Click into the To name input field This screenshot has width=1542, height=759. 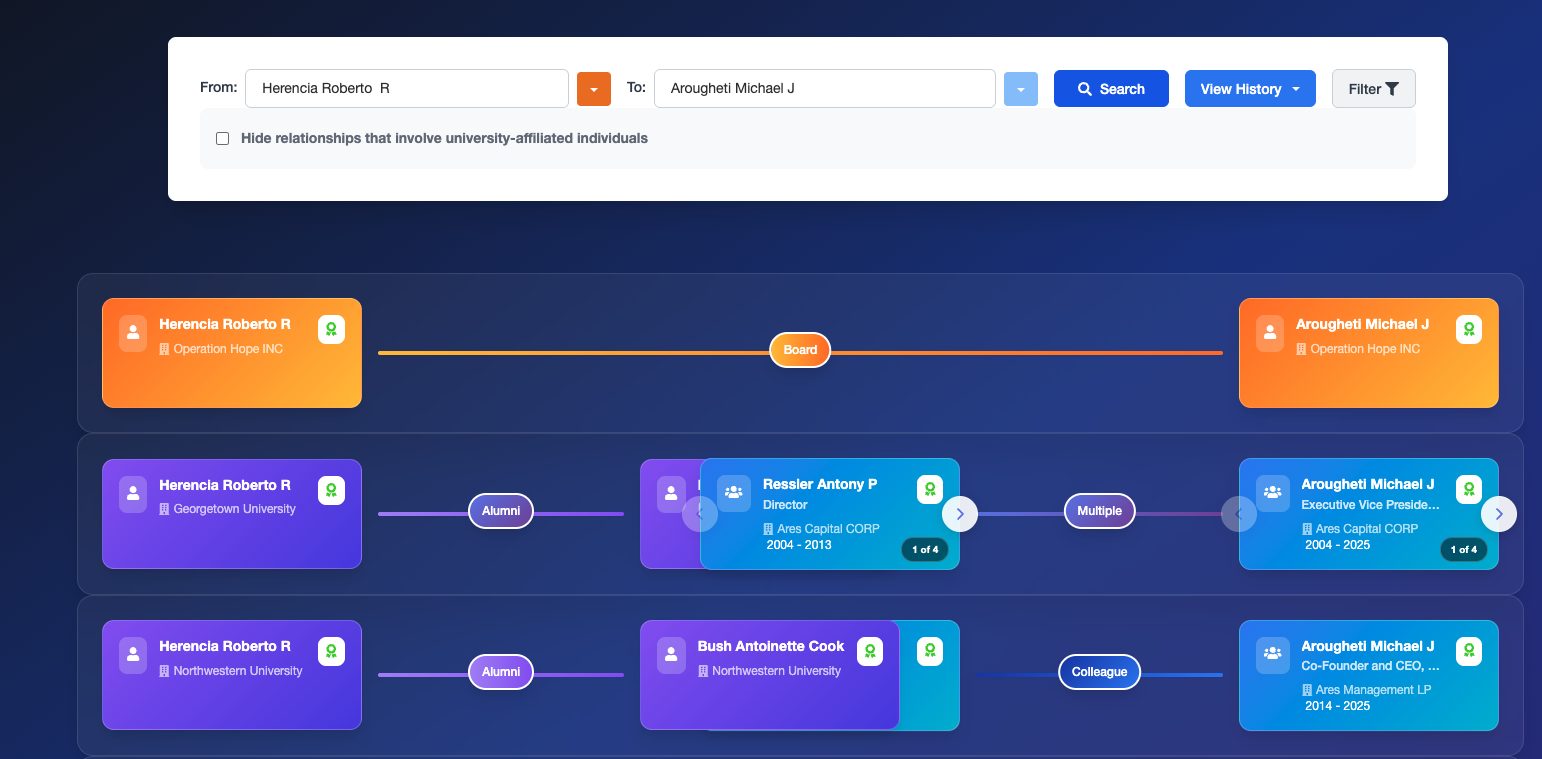click(825, 88)
